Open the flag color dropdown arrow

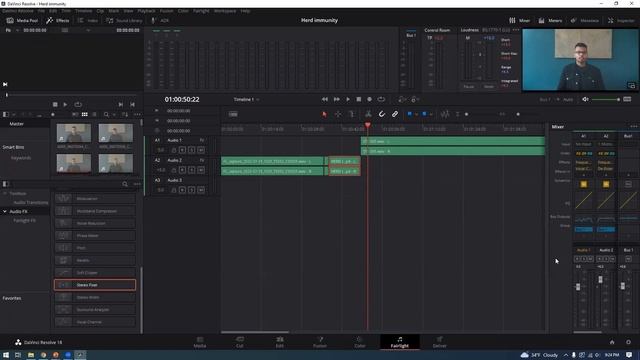(x=416, y=115)
